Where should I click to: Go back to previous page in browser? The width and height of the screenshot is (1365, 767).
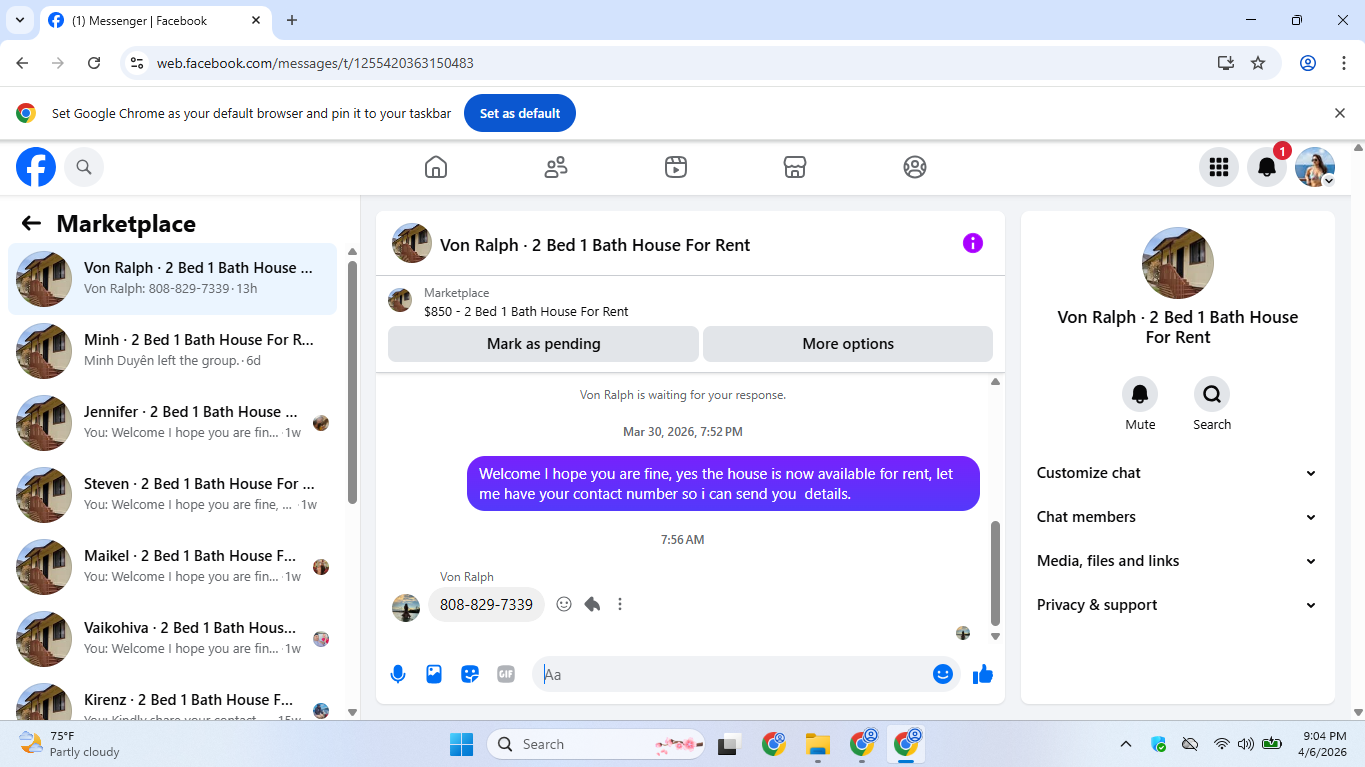click(x=22, y=63)
